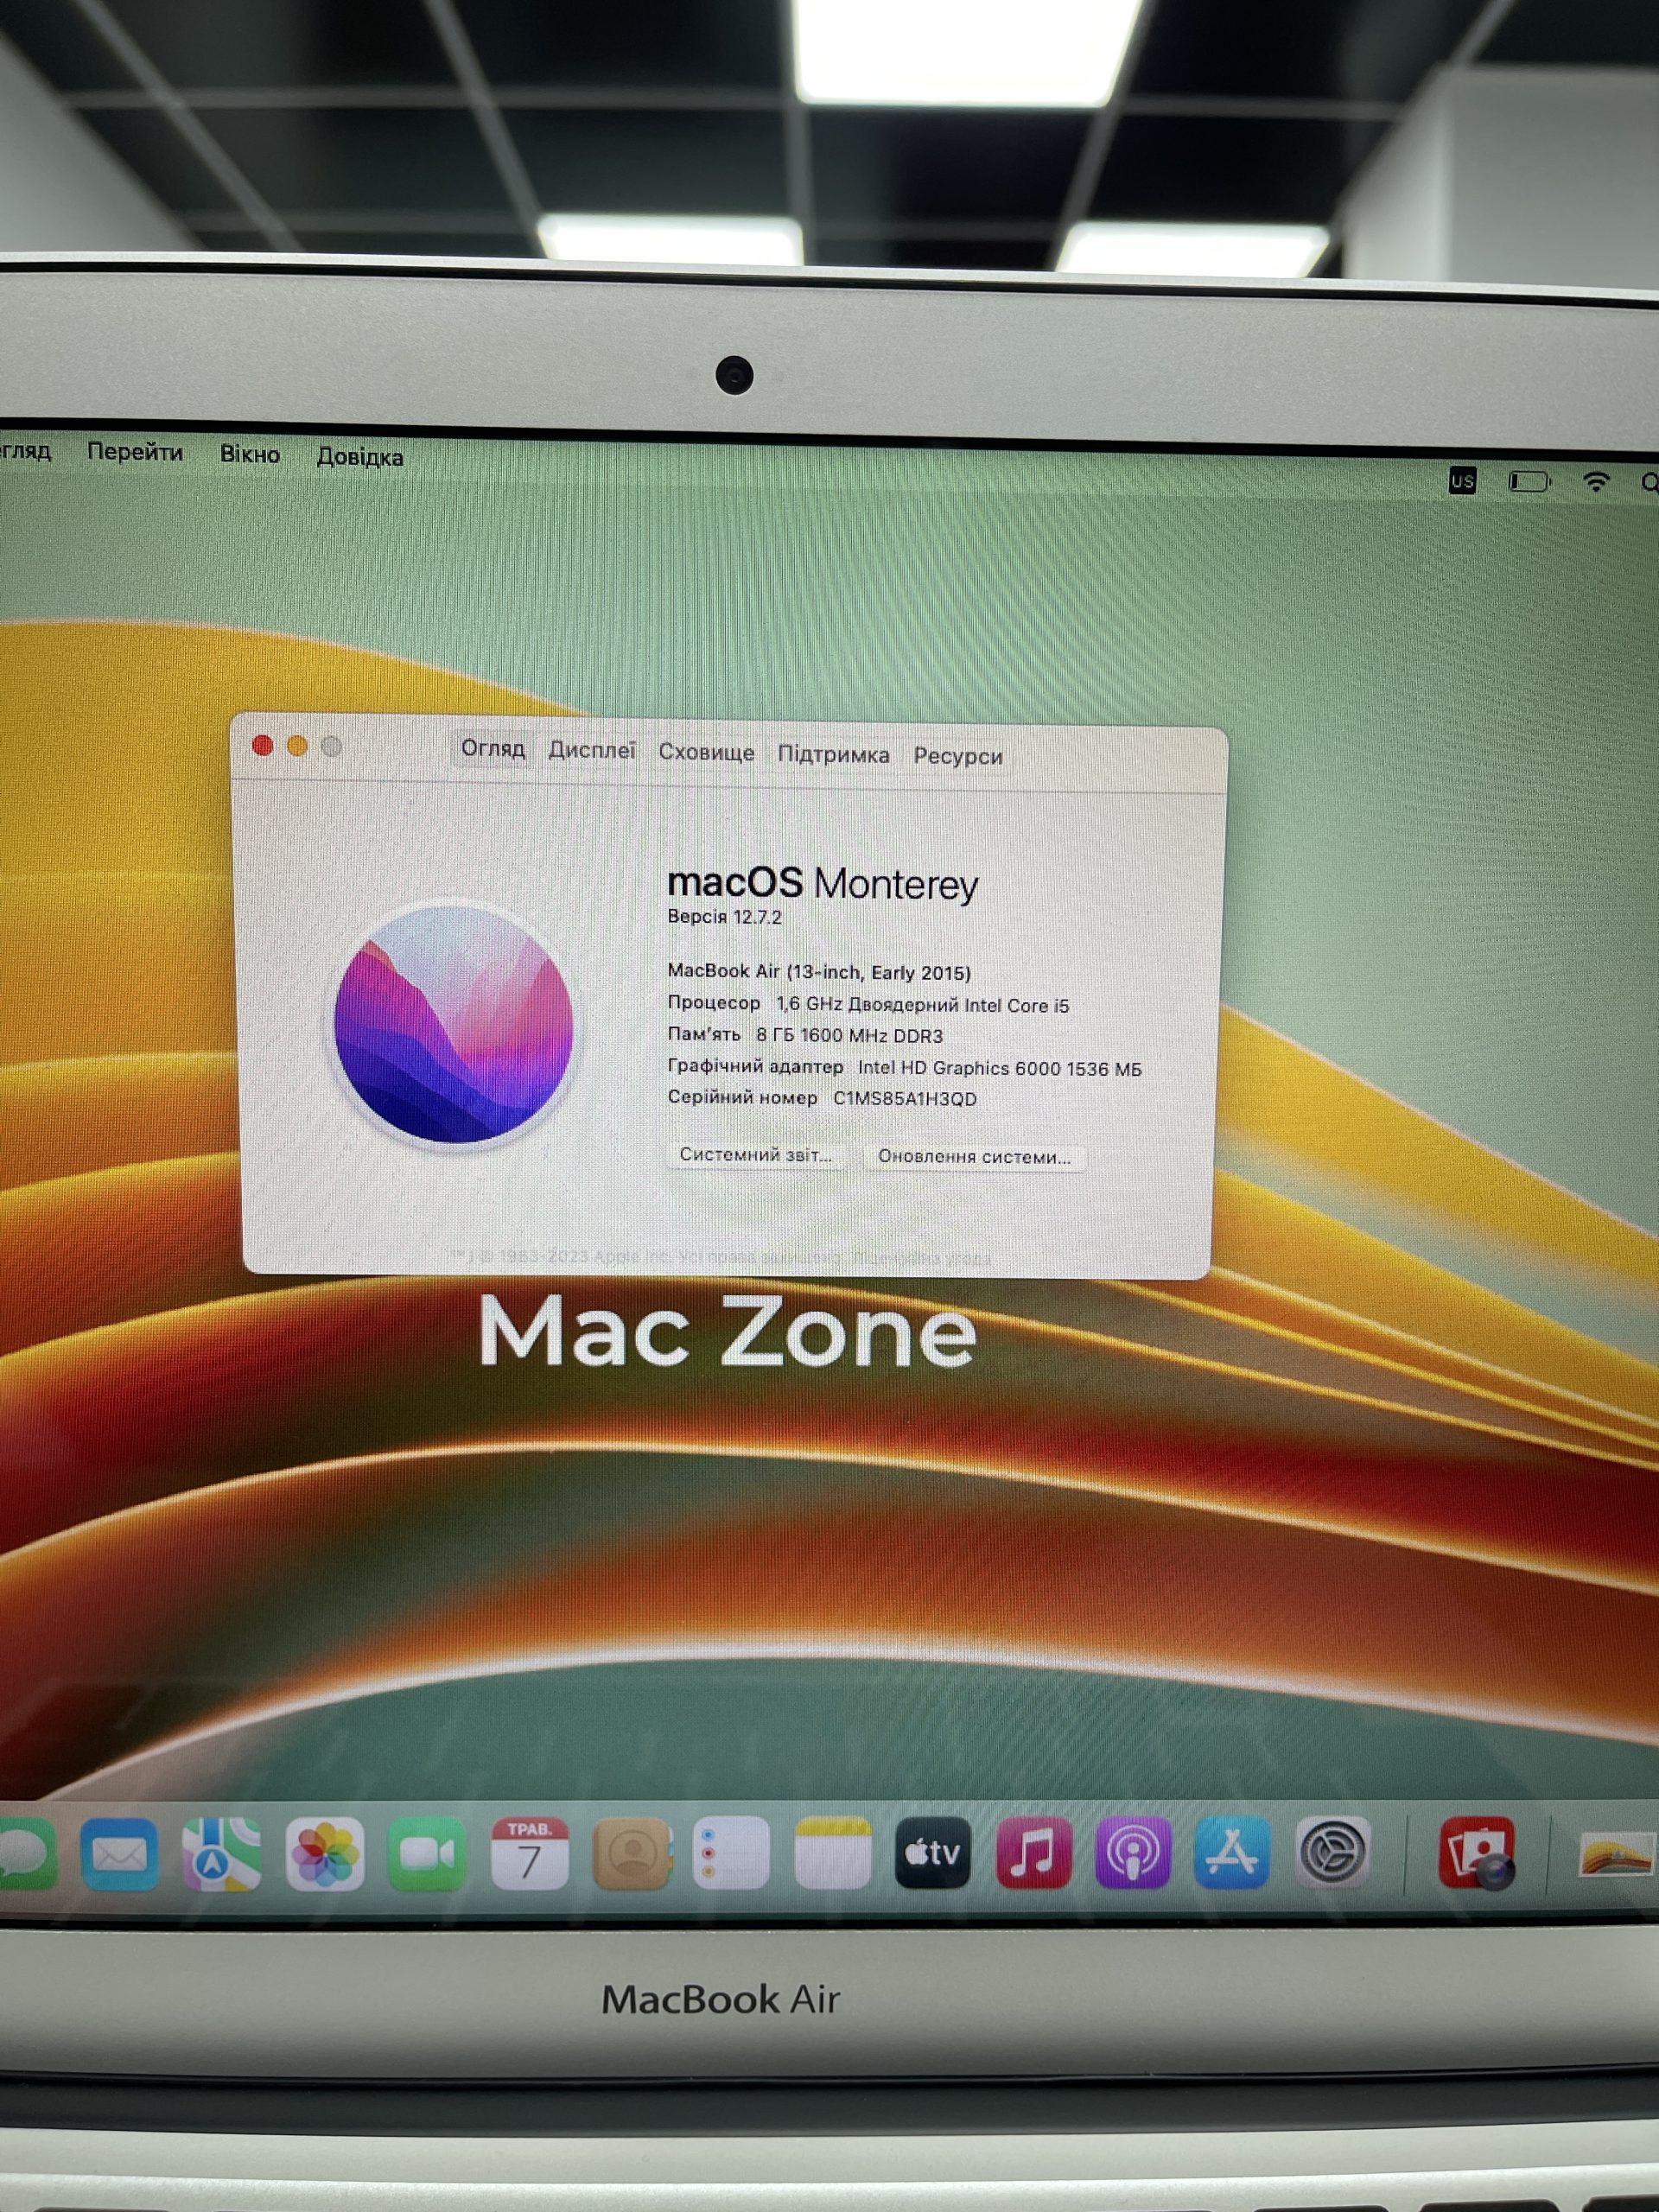Click the macOS Monterey title
The width and height of the screenshot is (1659, 2212).
[x=822, y=883]
